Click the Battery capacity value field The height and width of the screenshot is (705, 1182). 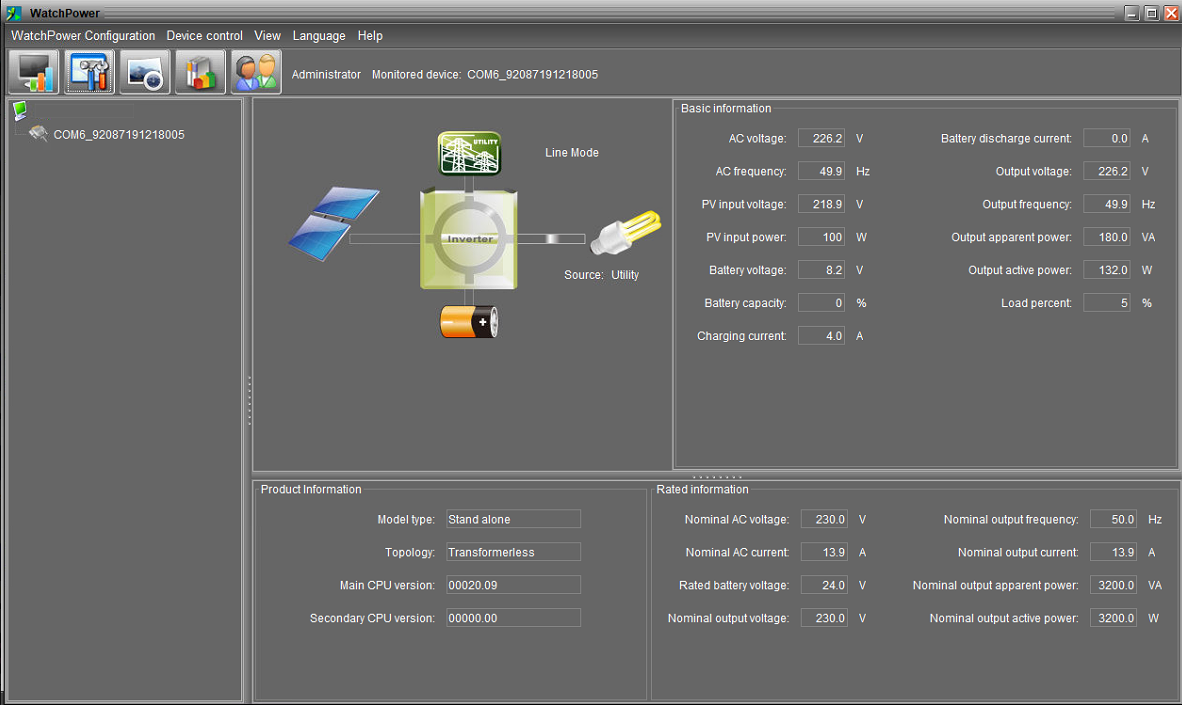[x=821, y=303]
